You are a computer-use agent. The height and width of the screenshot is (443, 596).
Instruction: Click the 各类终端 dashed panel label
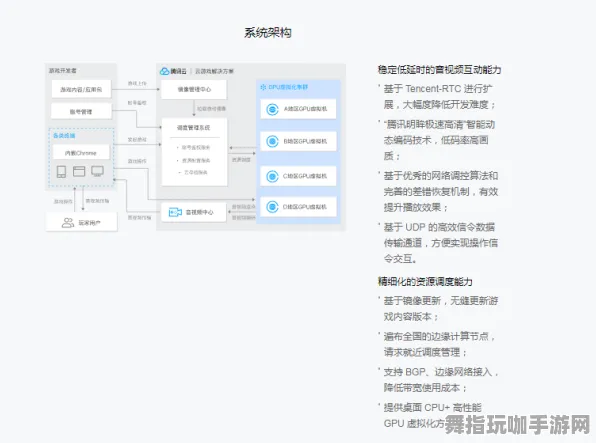point(64,136)
